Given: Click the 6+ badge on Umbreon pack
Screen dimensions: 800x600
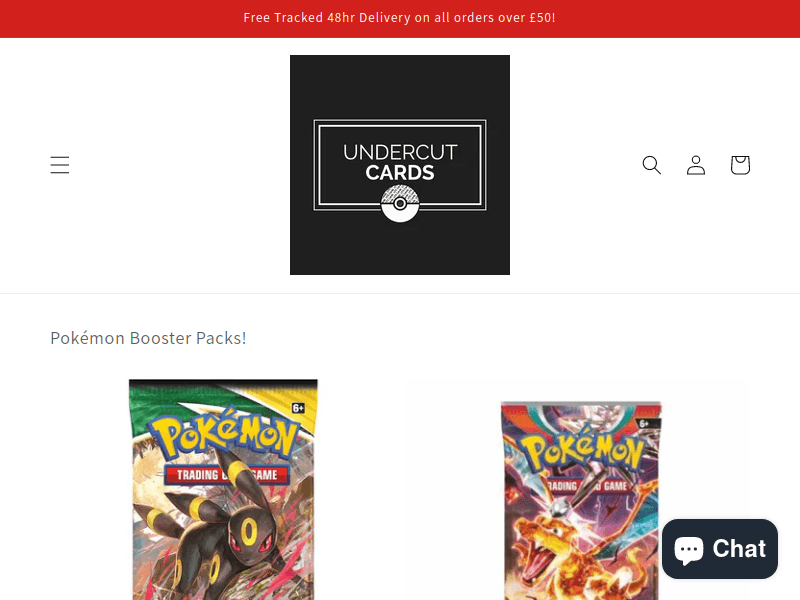Looking at the screenshot, I should 298,408.
